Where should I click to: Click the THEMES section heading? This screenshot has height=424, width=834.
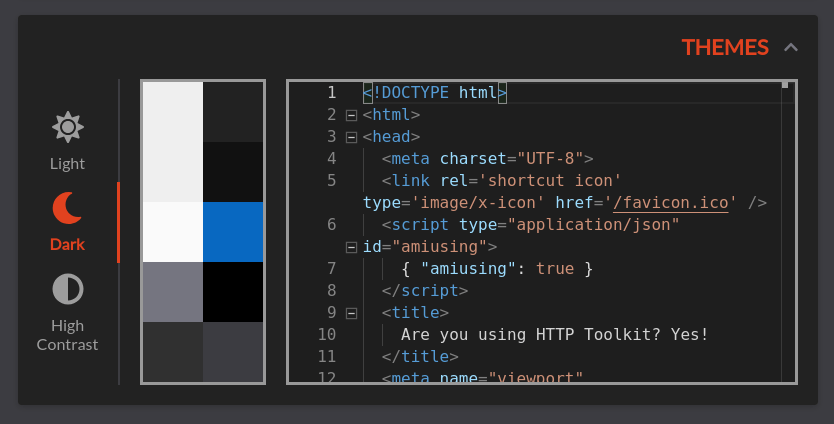725,47
